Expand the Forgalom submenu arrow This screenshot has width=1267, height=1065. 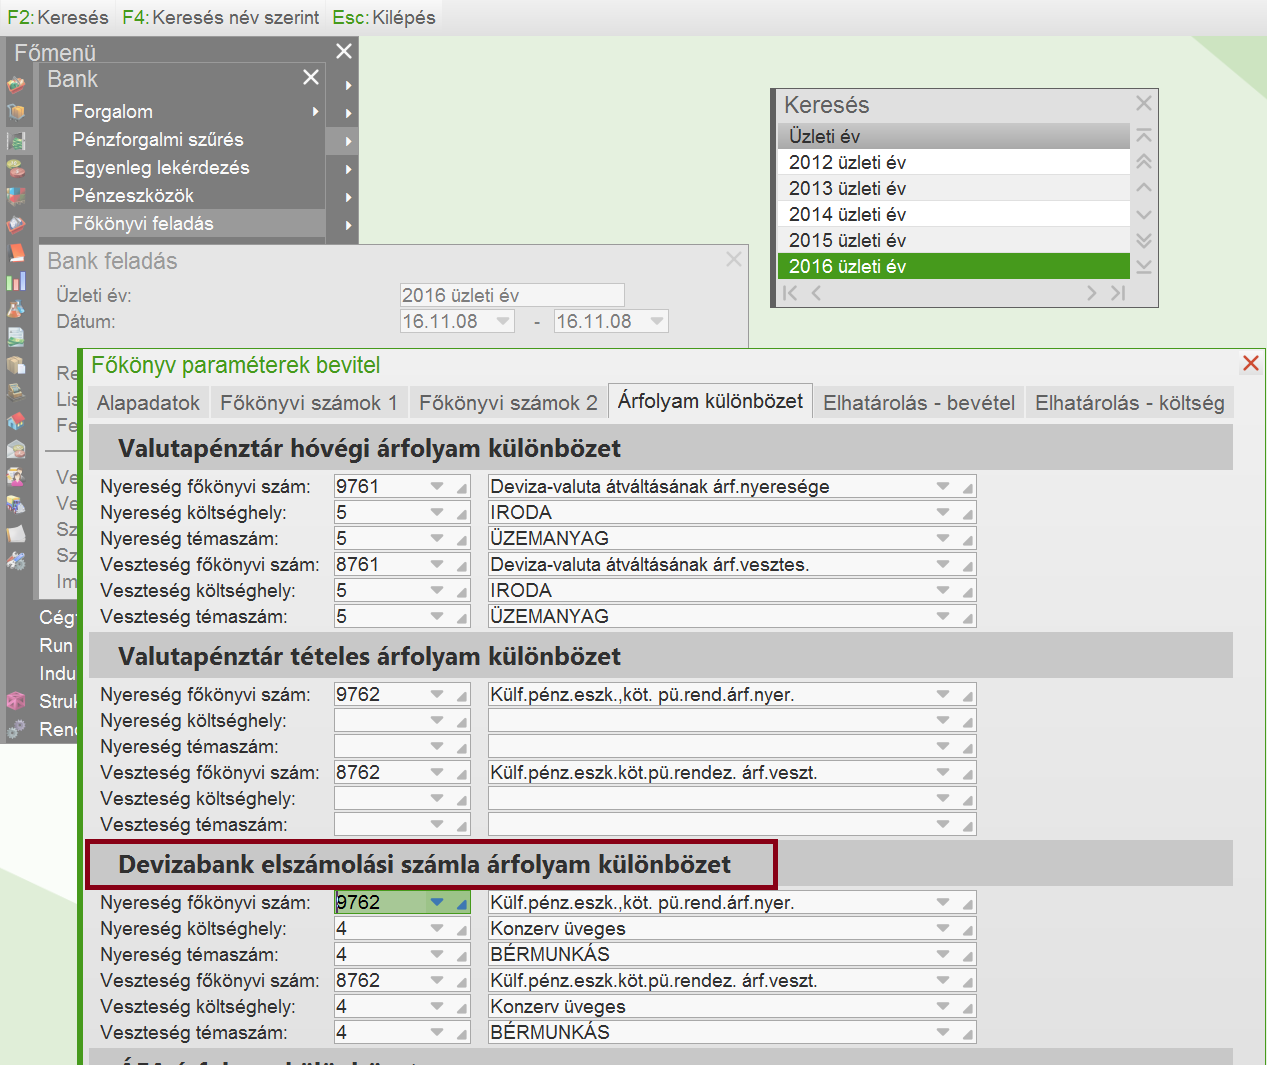(x=316, y=111)
